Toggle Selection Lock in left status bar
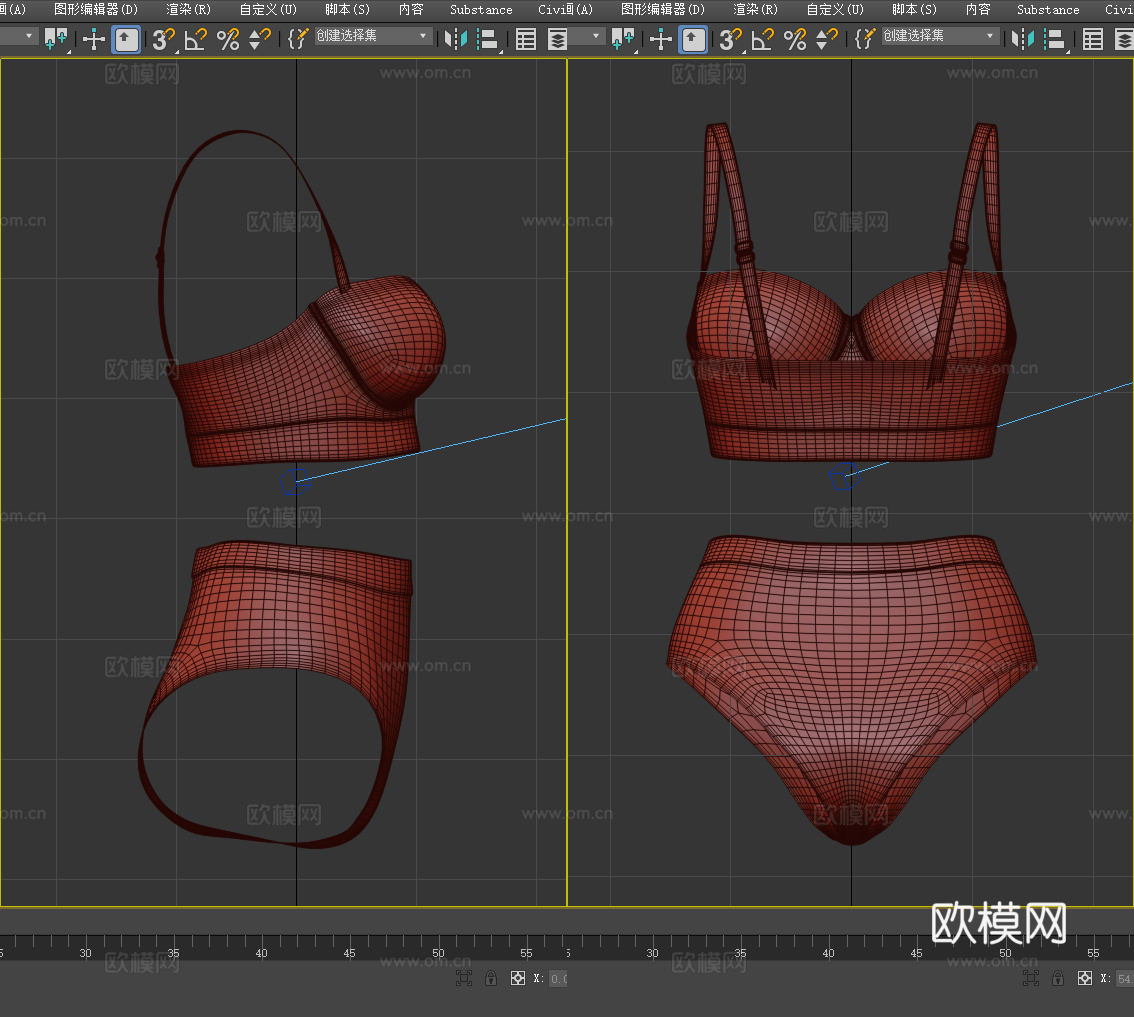Image resolution: width=1134 pixels, height=1017 pixels. point(491,979)
